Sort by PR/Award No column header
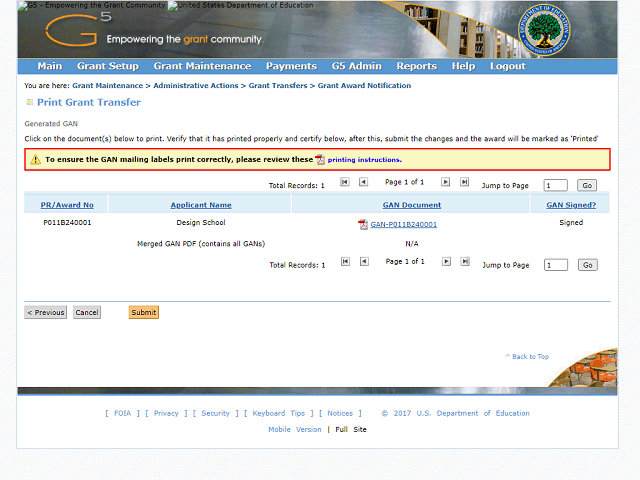640x480 pixels. pyautogui.click(x=67, y=205)
